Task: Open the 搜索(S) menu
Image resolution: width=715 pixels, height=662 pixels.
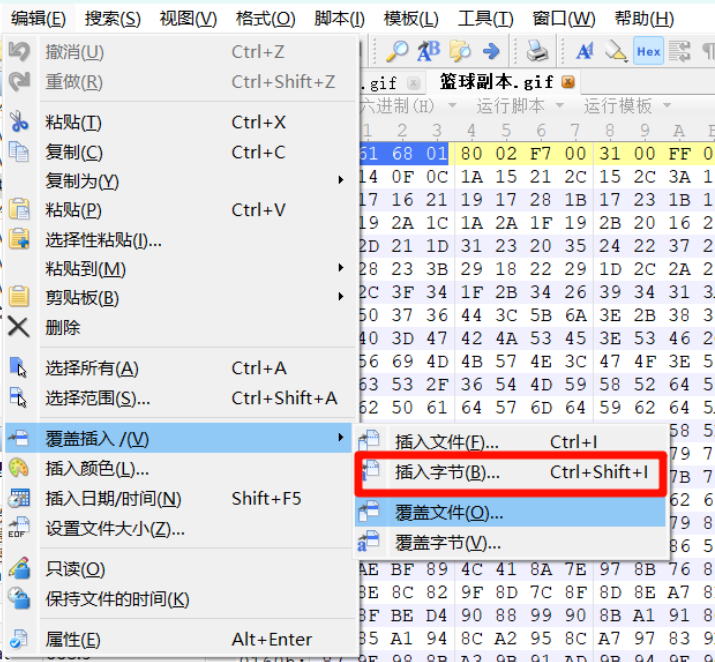Action: point(113,19)
